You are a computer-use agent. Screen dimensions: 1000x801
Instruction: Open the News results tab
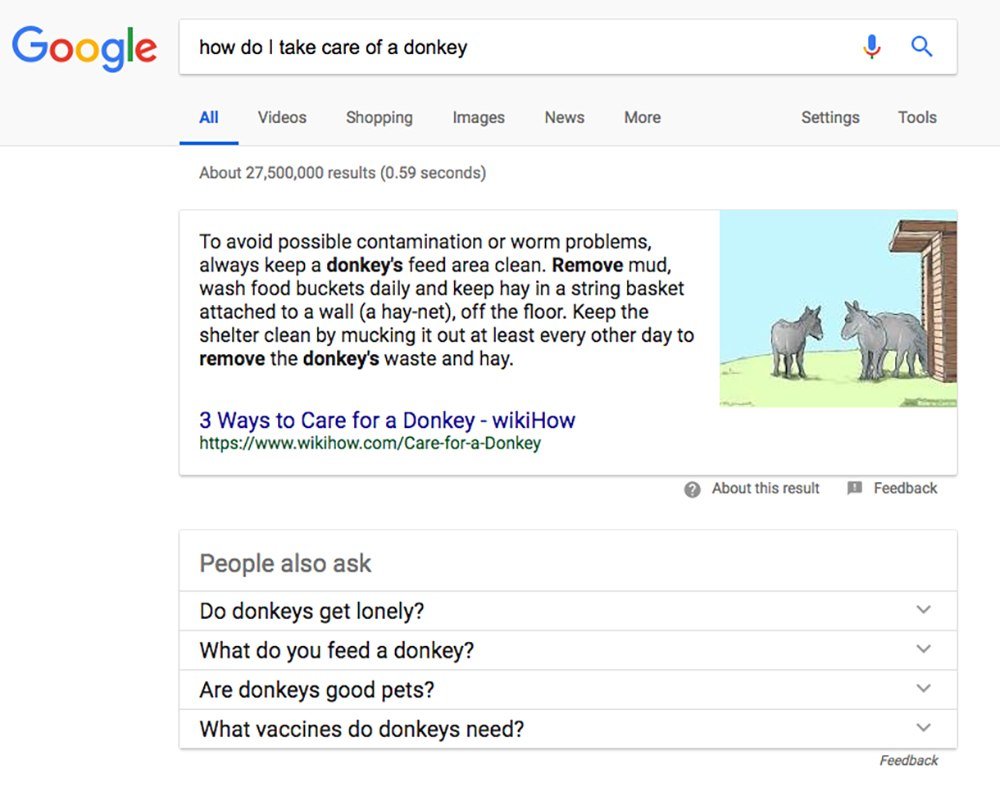click(x=564, y=117)
